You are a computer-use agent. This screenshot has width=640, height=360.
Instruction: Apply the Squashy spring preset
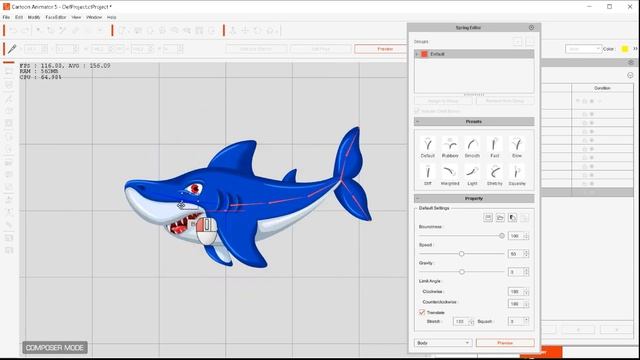517,175
